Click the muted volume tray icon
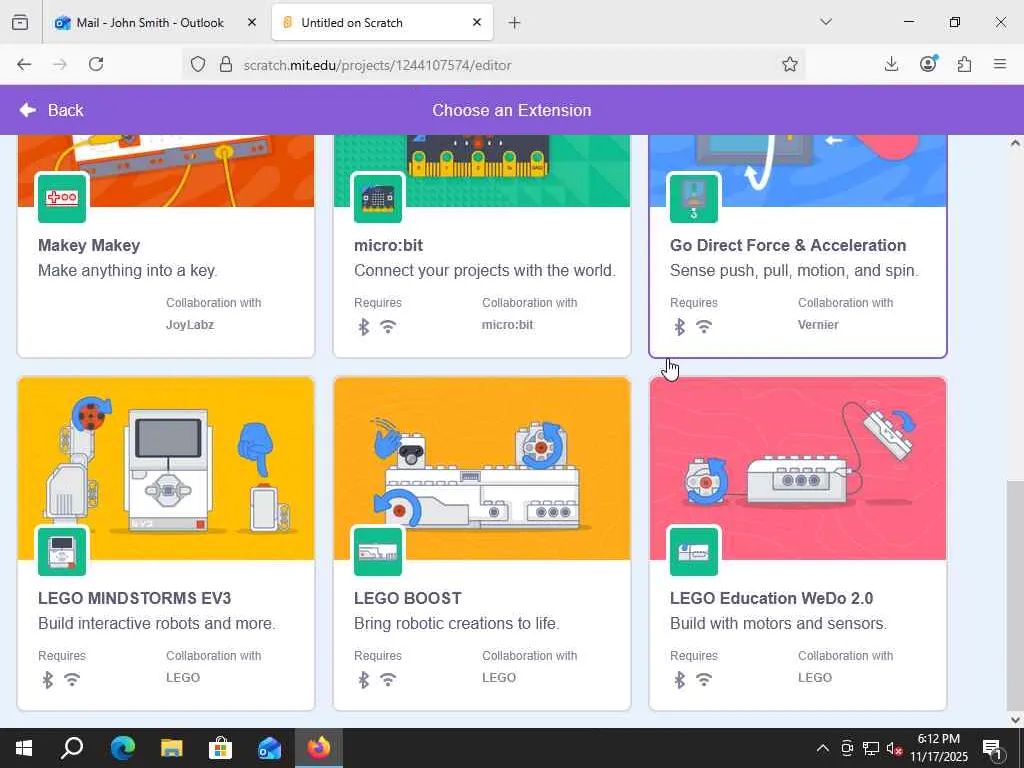1024x768 pixels. (894, 748)
